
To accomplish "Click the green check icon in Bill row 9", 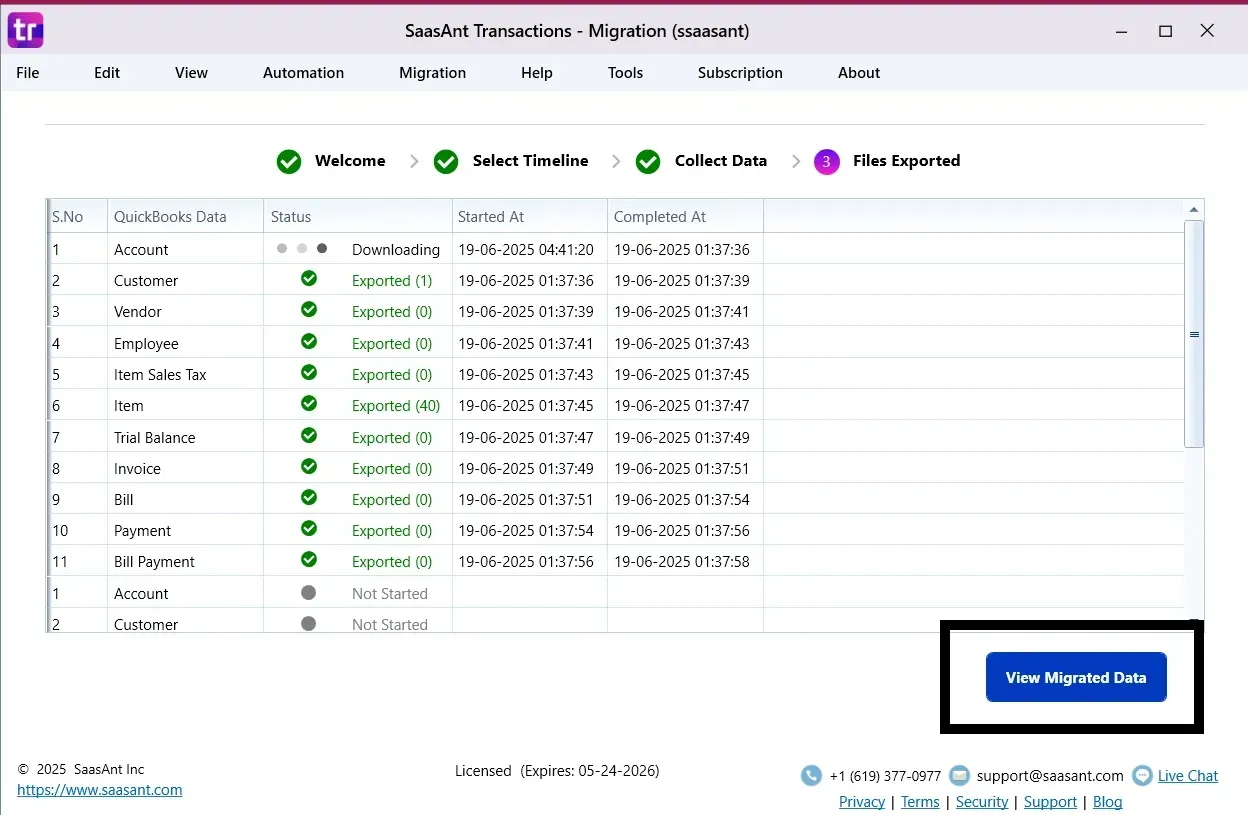I will coord(309,498).
